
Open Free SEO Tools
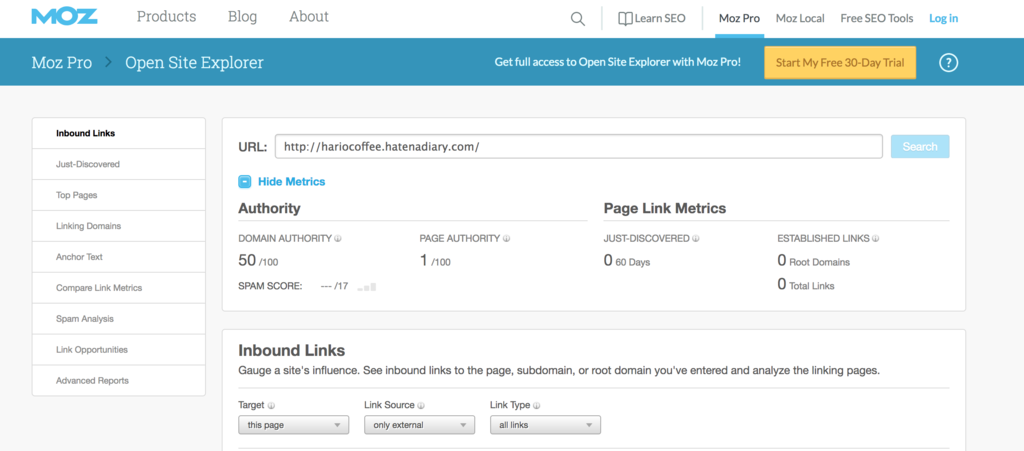click(877, 18)
